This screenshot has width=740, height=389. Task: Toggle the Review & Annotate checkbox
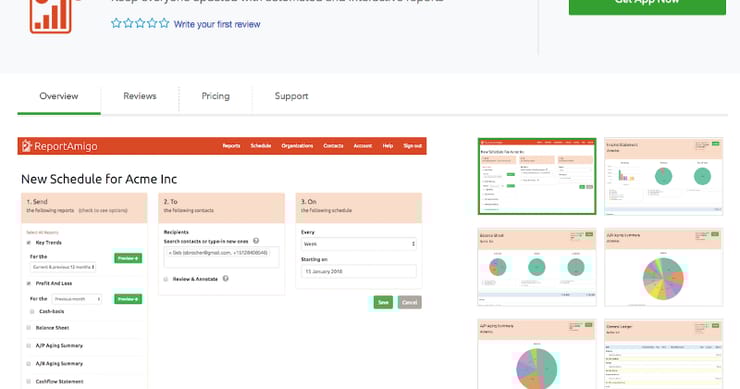(x=166, y=279)
